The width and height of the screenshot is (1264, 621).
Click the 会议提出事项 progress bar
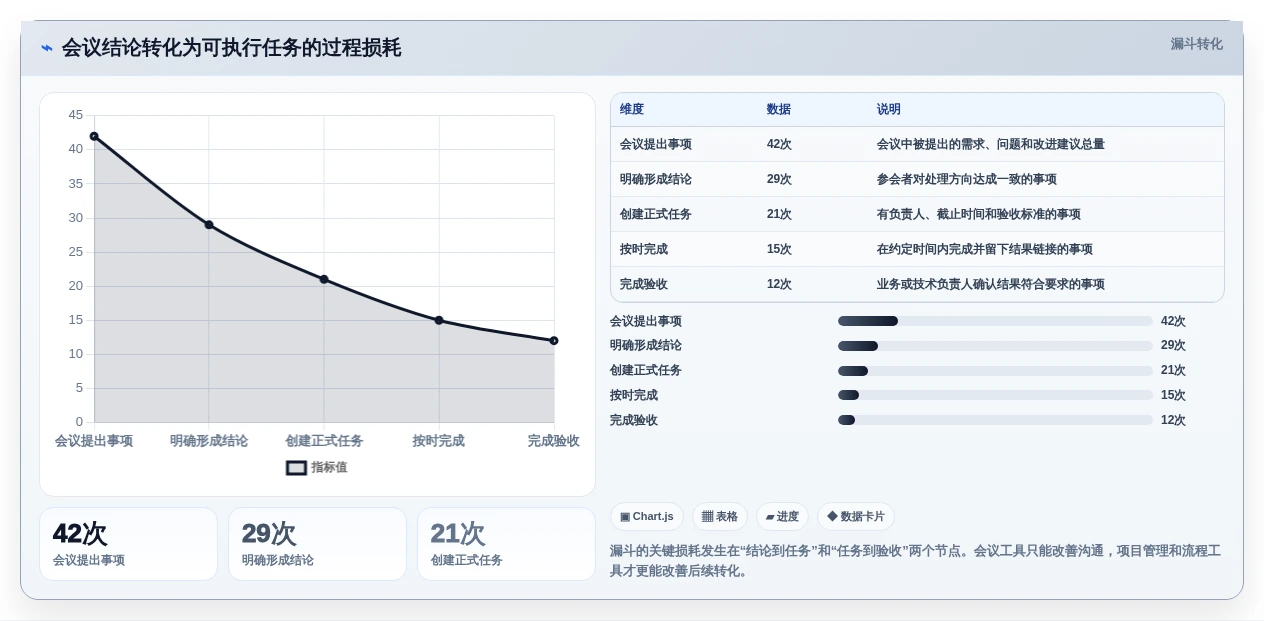995,321
